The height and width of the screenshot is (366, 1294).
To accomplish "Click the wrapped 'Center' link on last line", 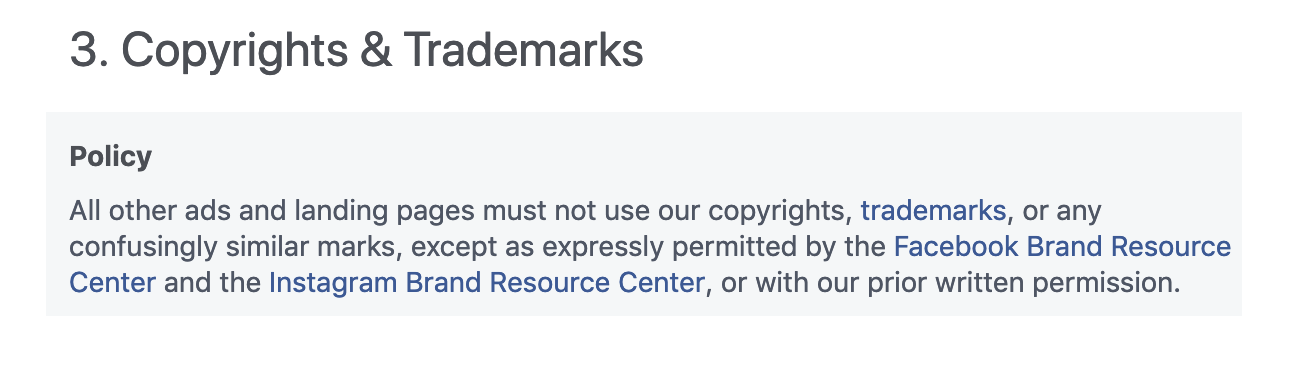I will (113, 283).
